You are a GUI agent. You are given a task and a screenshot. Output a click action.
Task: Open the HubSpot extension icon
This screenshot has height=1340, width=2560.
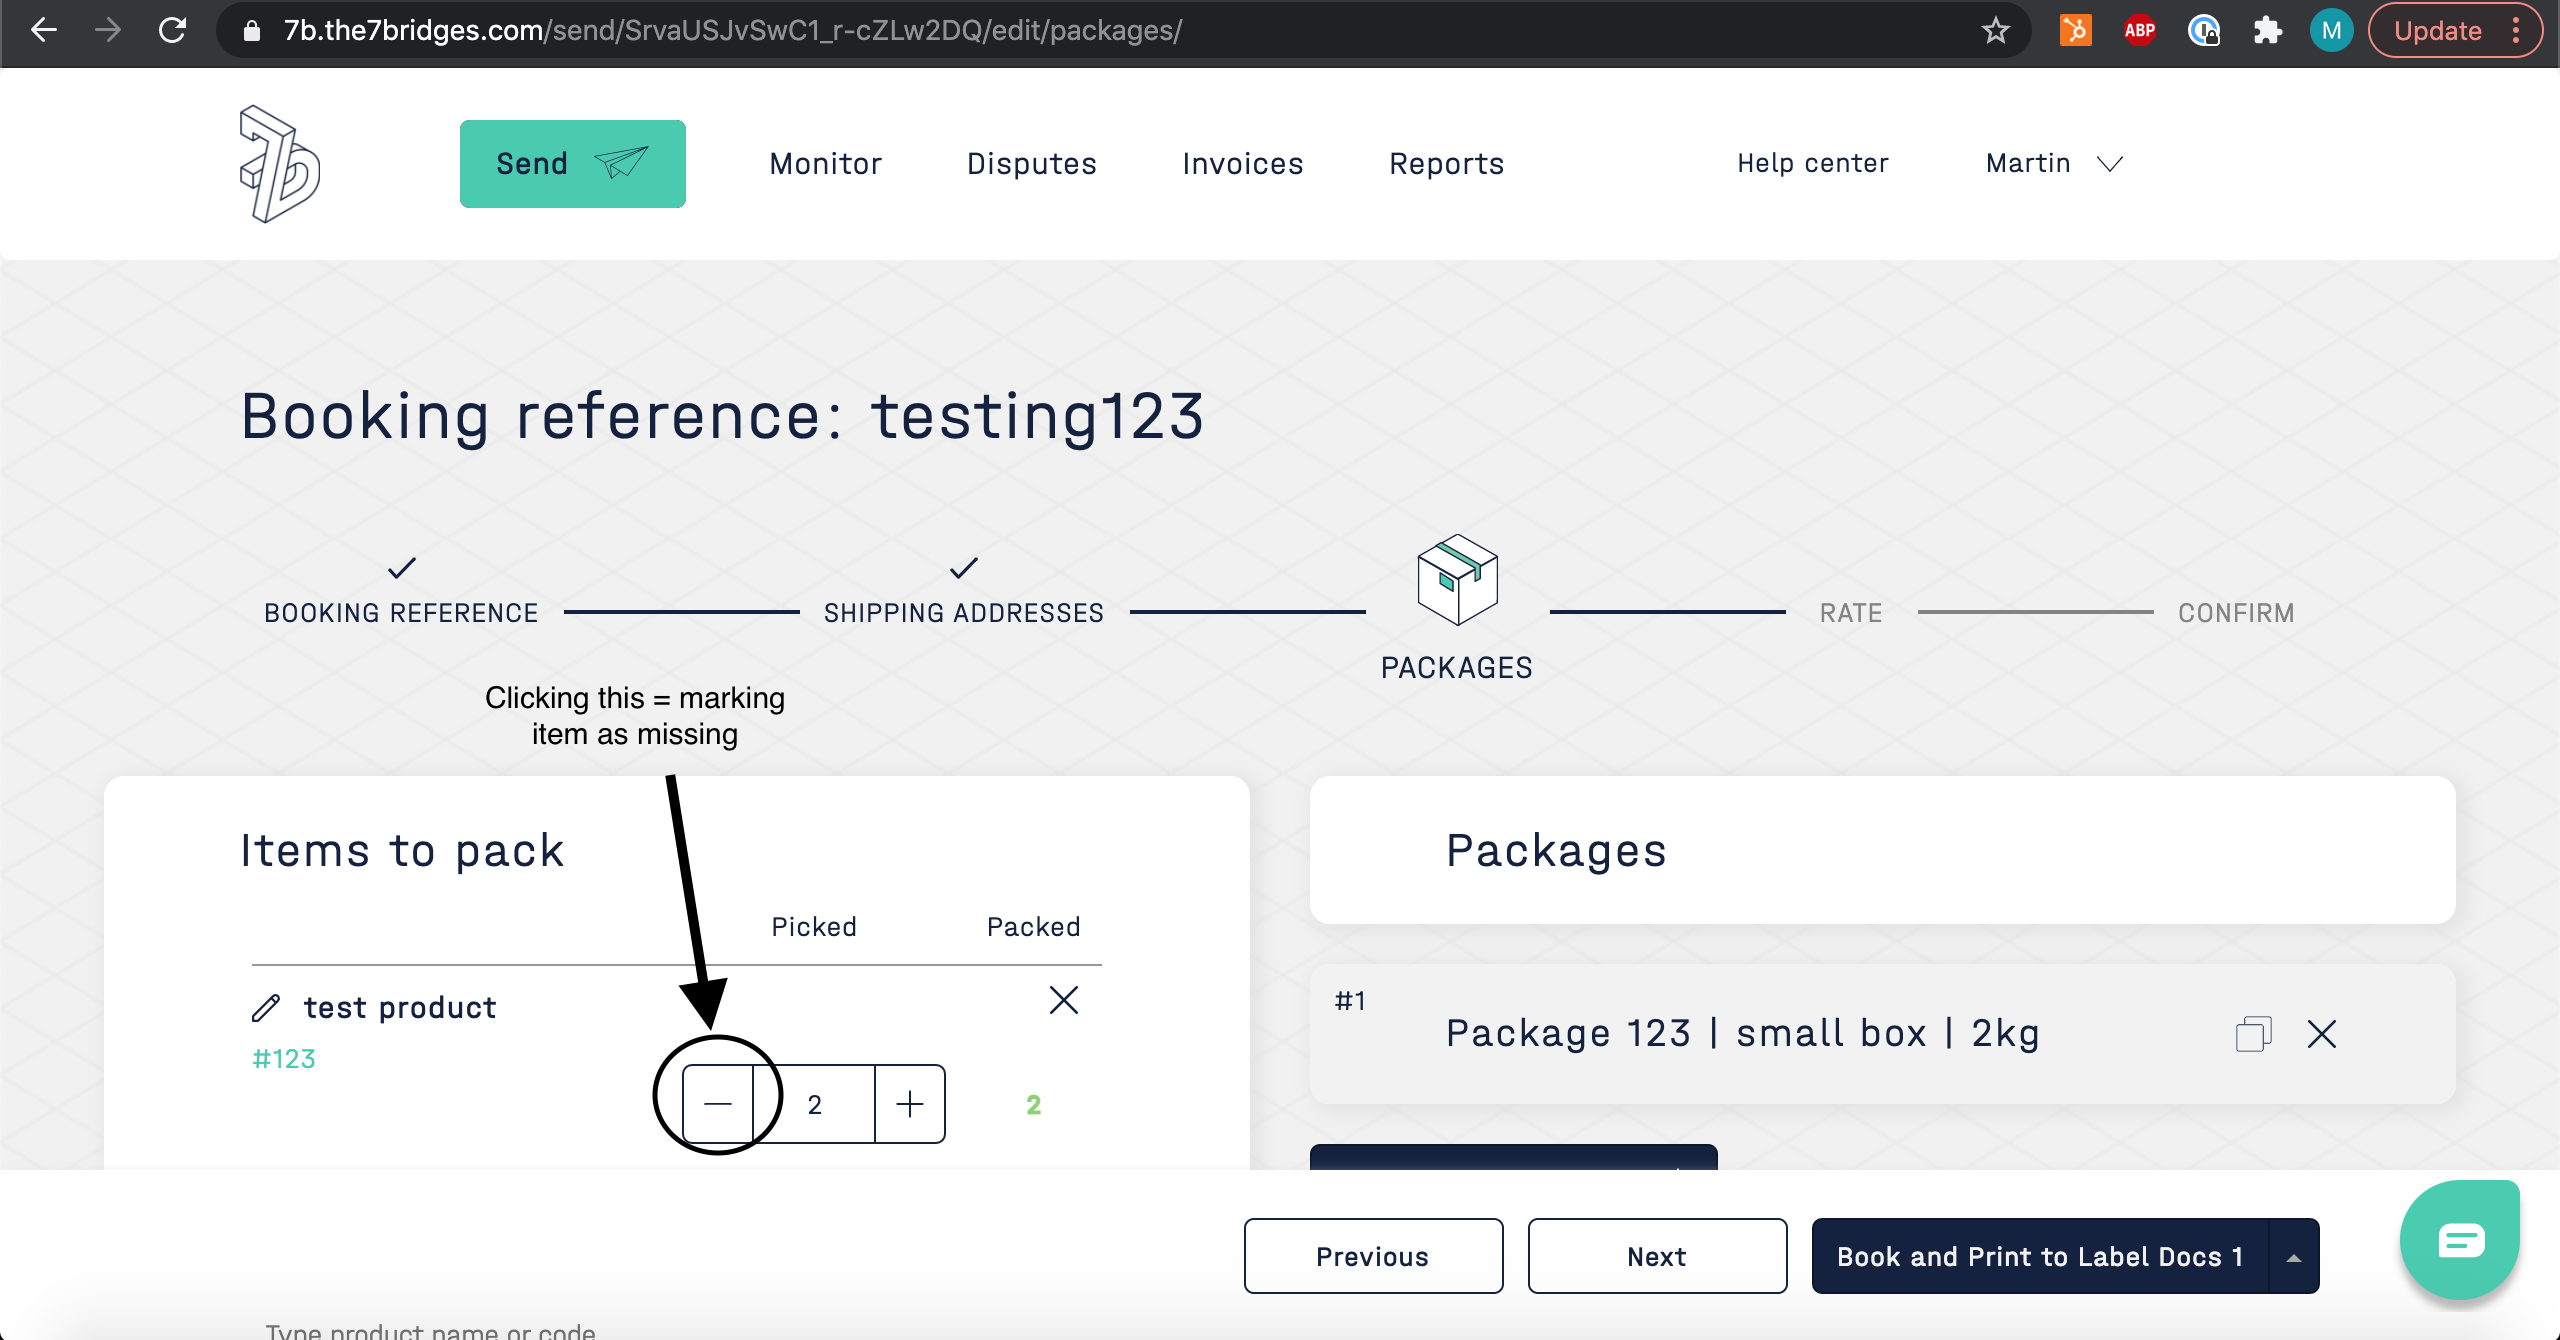(2075, 31)
